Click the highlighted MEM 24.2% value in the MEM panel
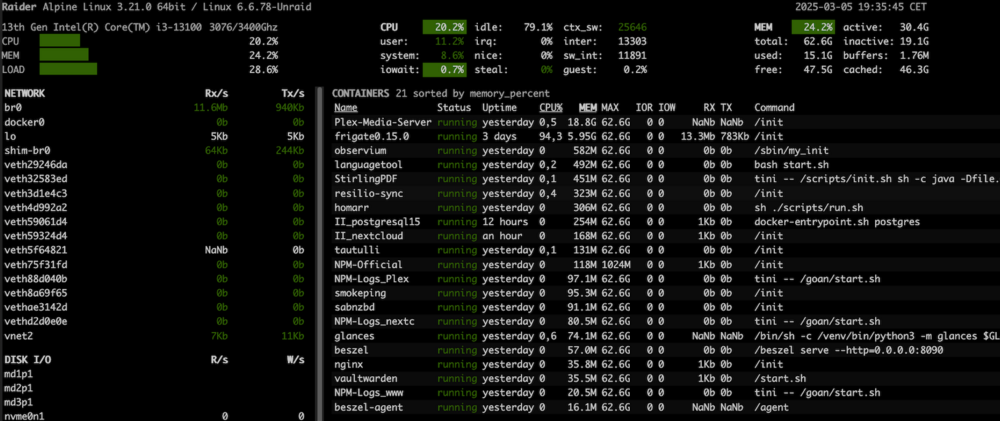The height and width of the screenshot is (421, 1000). tap(814, 27)
